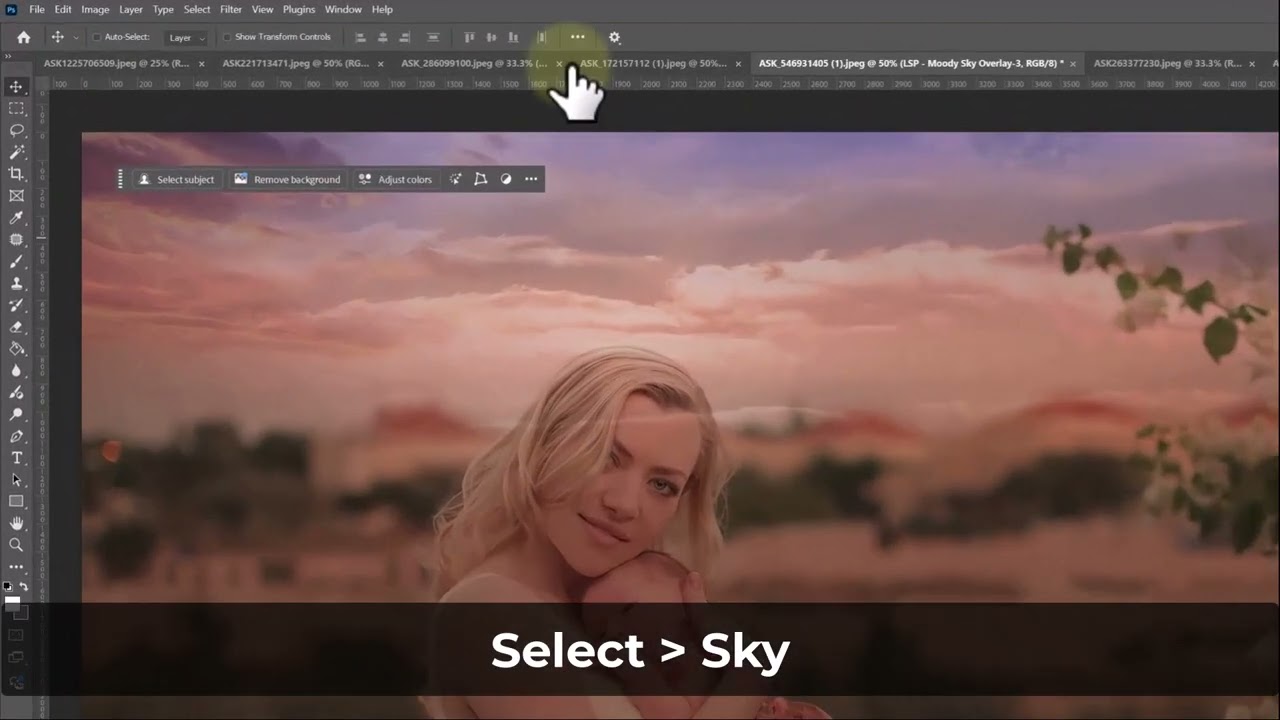1280x720 pixels.
Task: Open the foreground color swatch picker
Action: 11,603
